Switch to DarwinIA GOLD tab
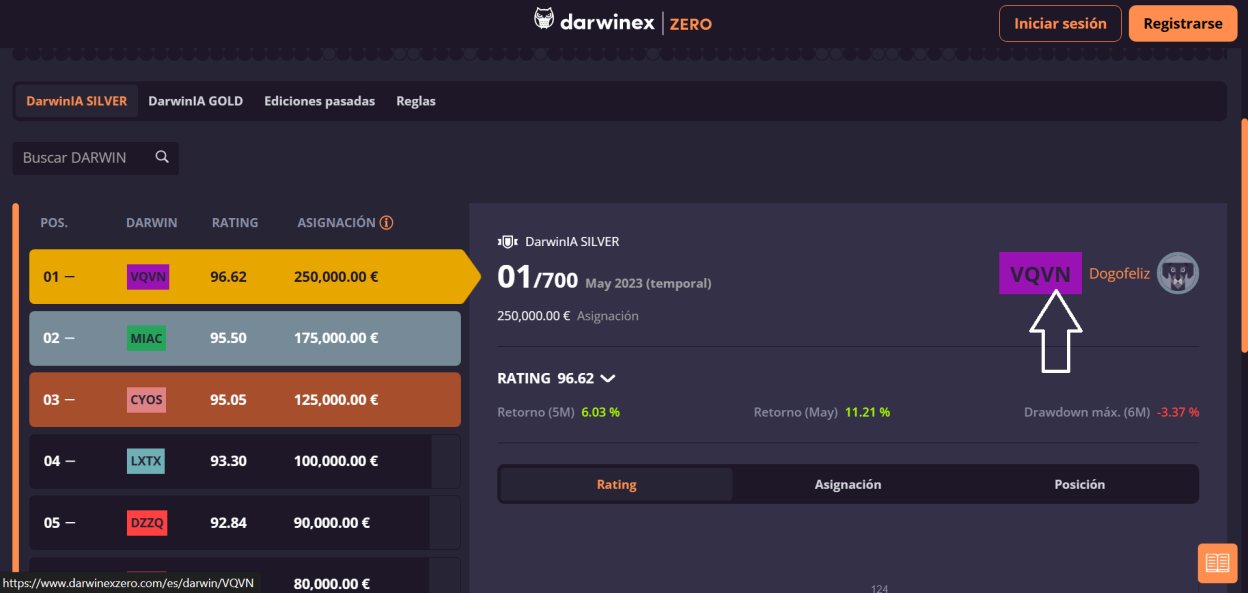The height and width of the screenshot is (593, 1248). coord(196,101)
